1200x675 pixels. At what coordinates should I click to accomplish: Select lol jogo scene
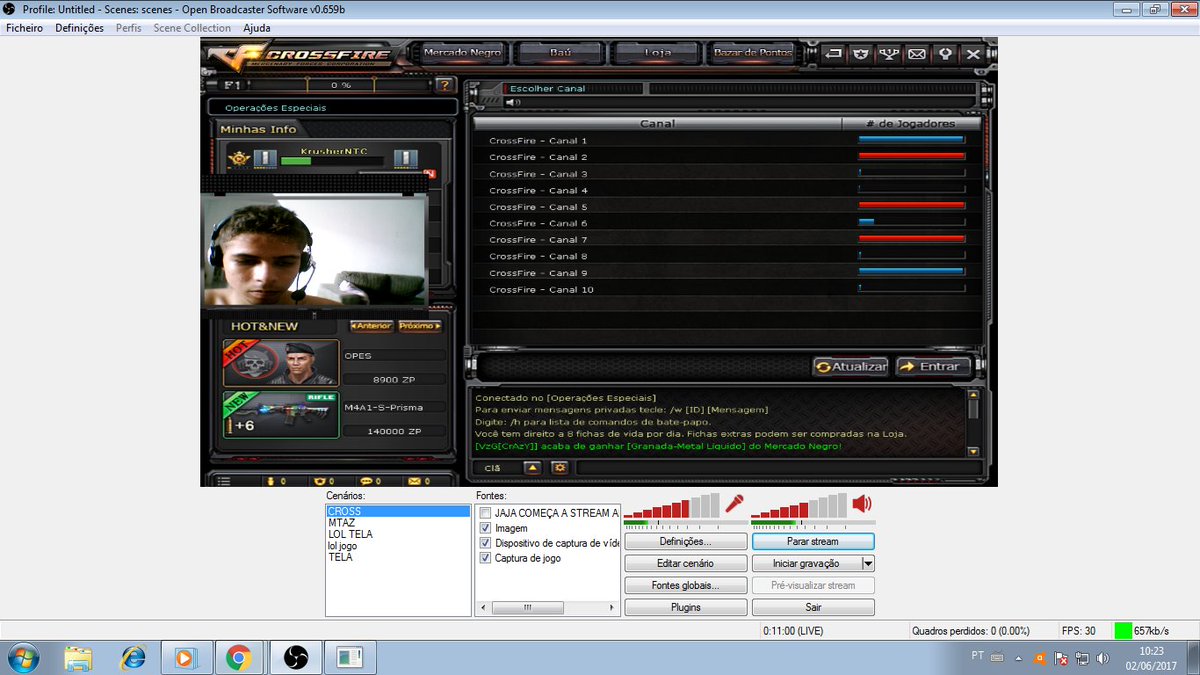[x=398, y=546]
